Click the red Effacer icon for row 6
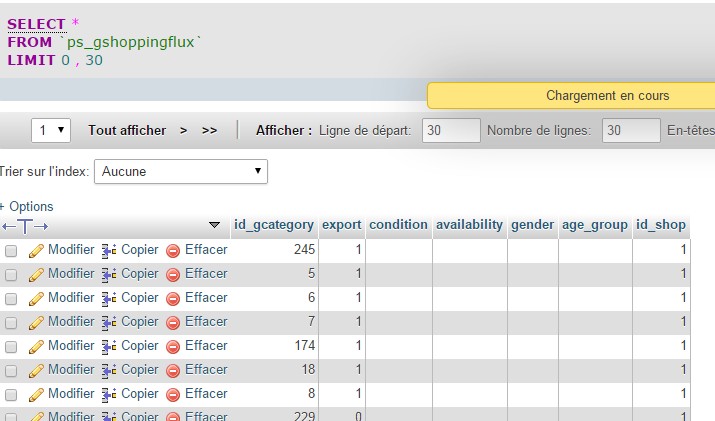 pos(173,298)
